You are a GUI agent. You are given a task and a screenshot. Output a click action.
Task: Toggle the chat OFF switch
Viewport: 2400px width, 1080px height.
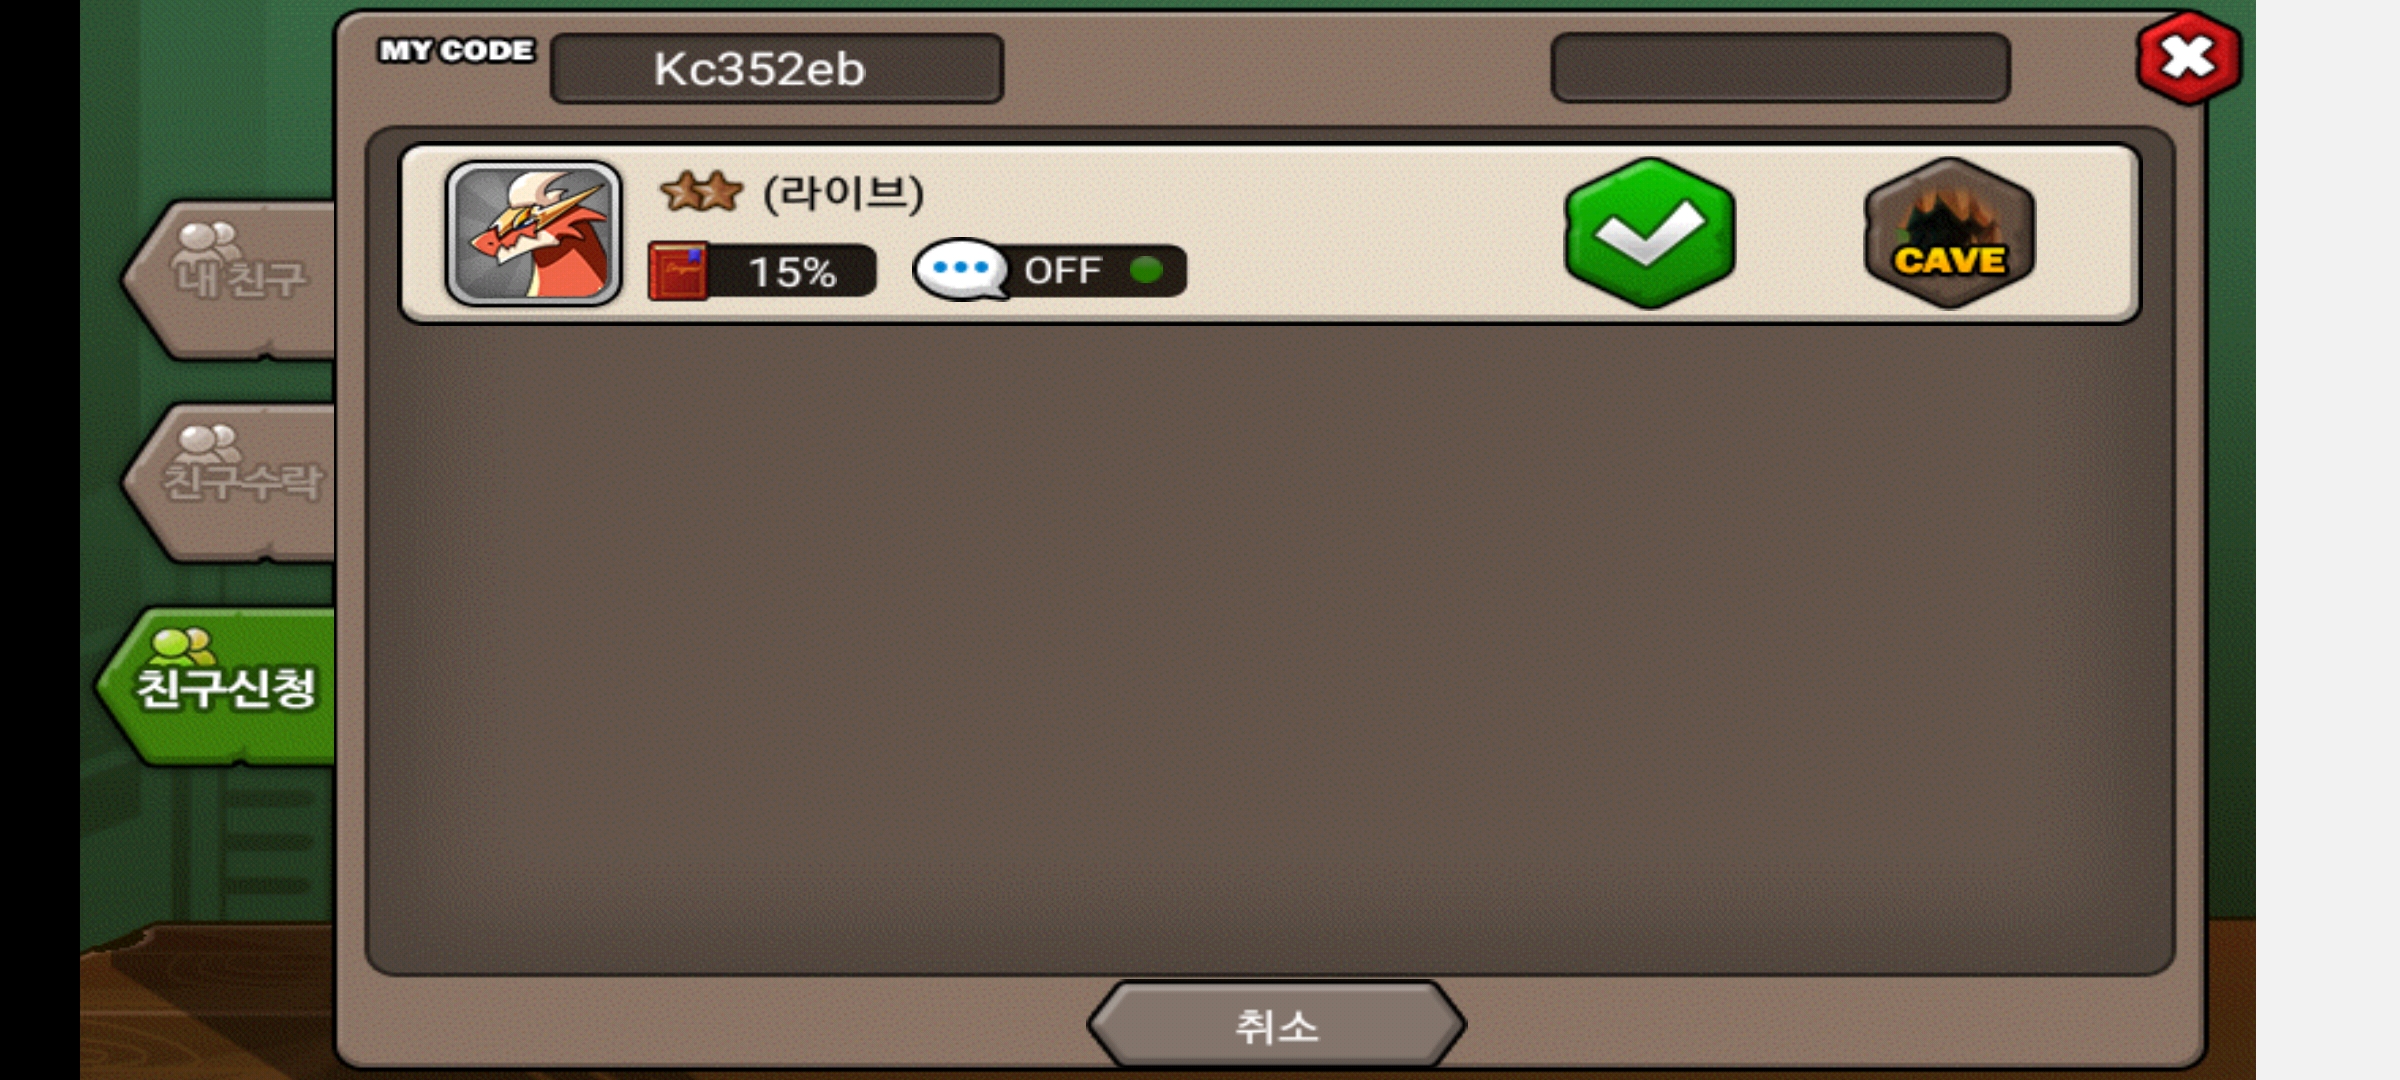click(x=1050, y=270)
